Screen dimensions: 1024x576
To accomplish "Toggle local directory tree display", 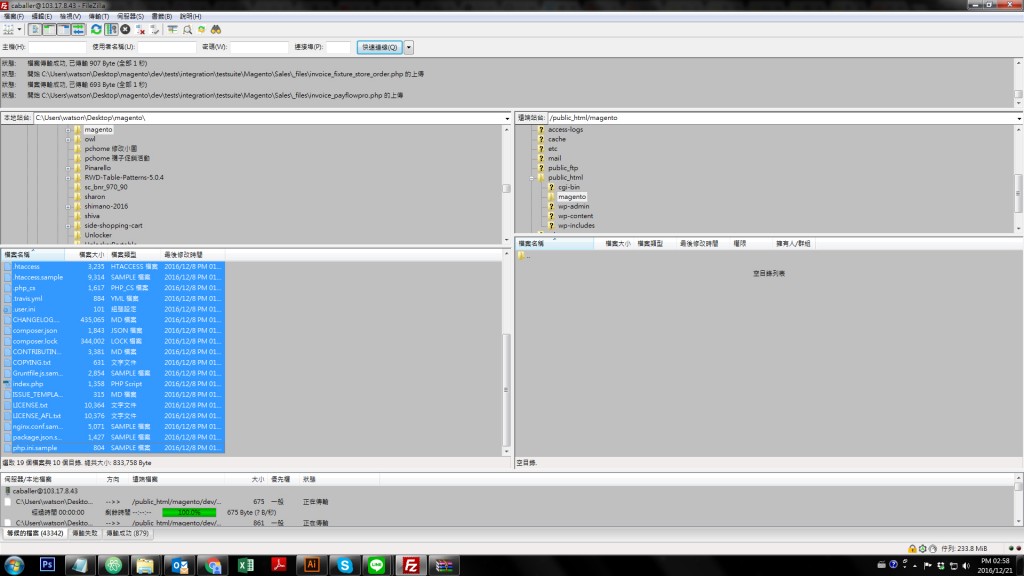I will (50, 29).
